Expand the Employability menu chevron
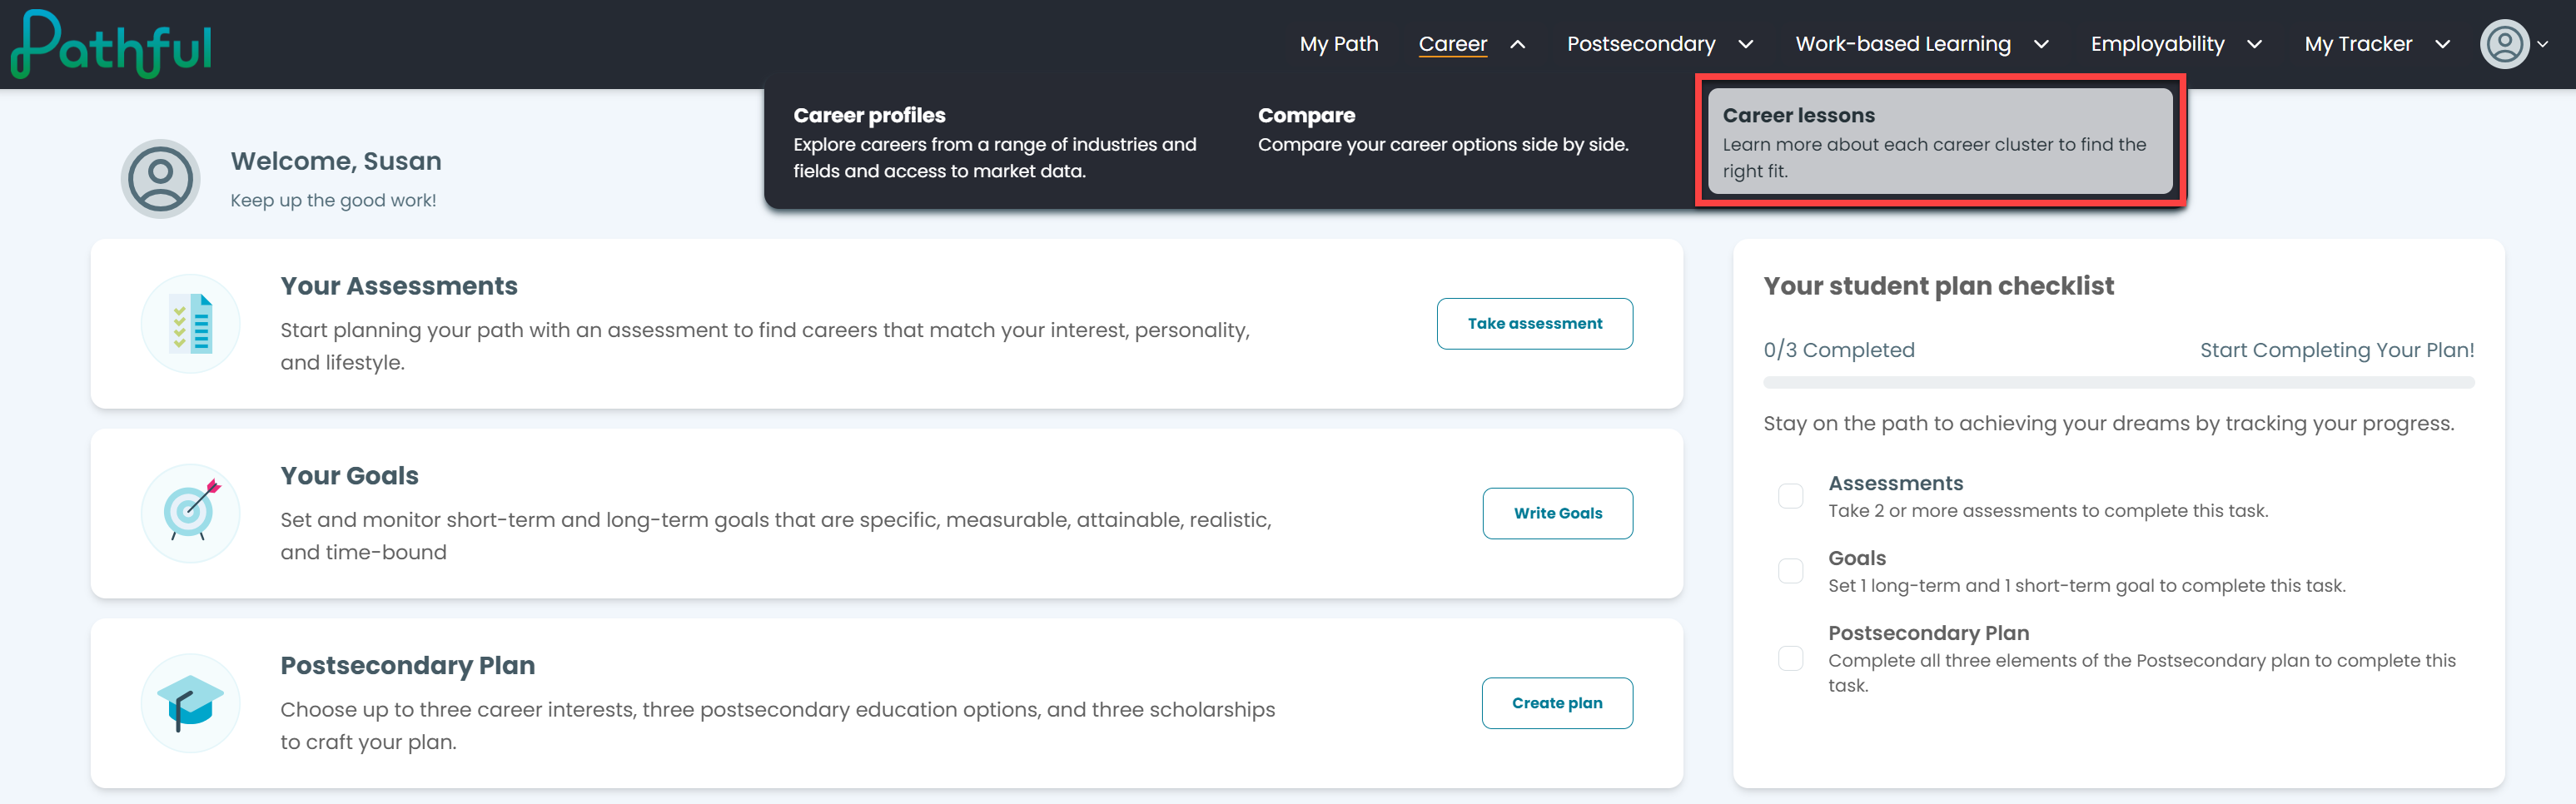 [2254, 44]
